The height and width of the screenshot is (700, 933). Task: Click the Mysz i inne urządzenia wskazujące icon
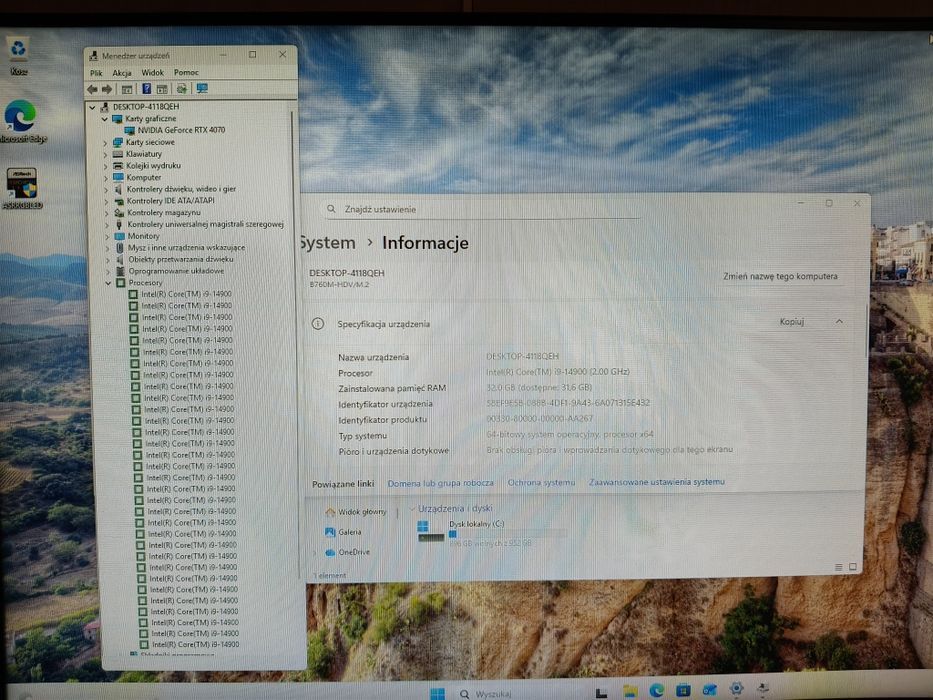point(119,248)
